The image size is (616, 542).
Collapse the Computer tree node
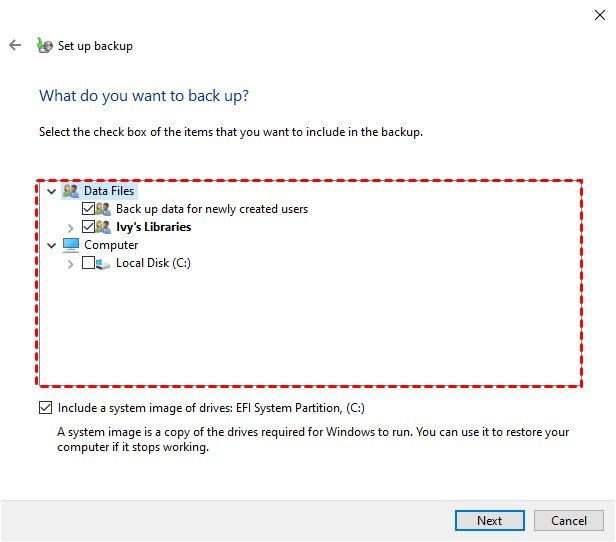click(51, 245)
